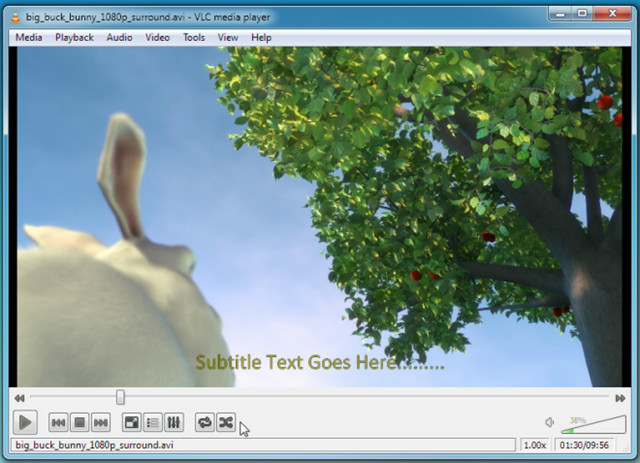This screenshot has height=463, width=640.
Task: Open the Playback menu
Action: tap(74, 38)
